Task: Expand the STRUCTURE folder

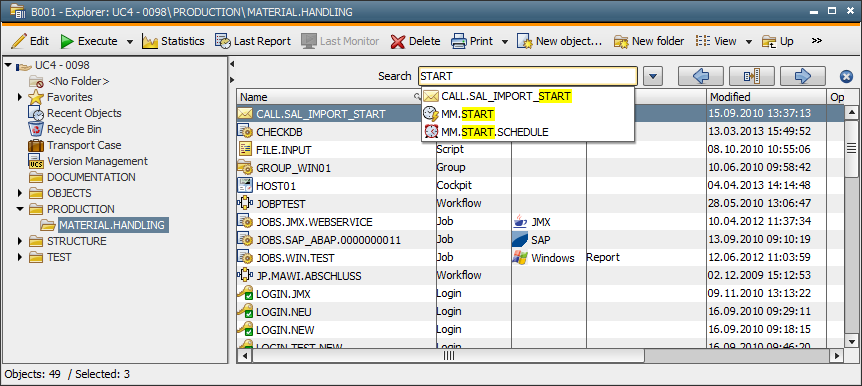Action: 20,241
